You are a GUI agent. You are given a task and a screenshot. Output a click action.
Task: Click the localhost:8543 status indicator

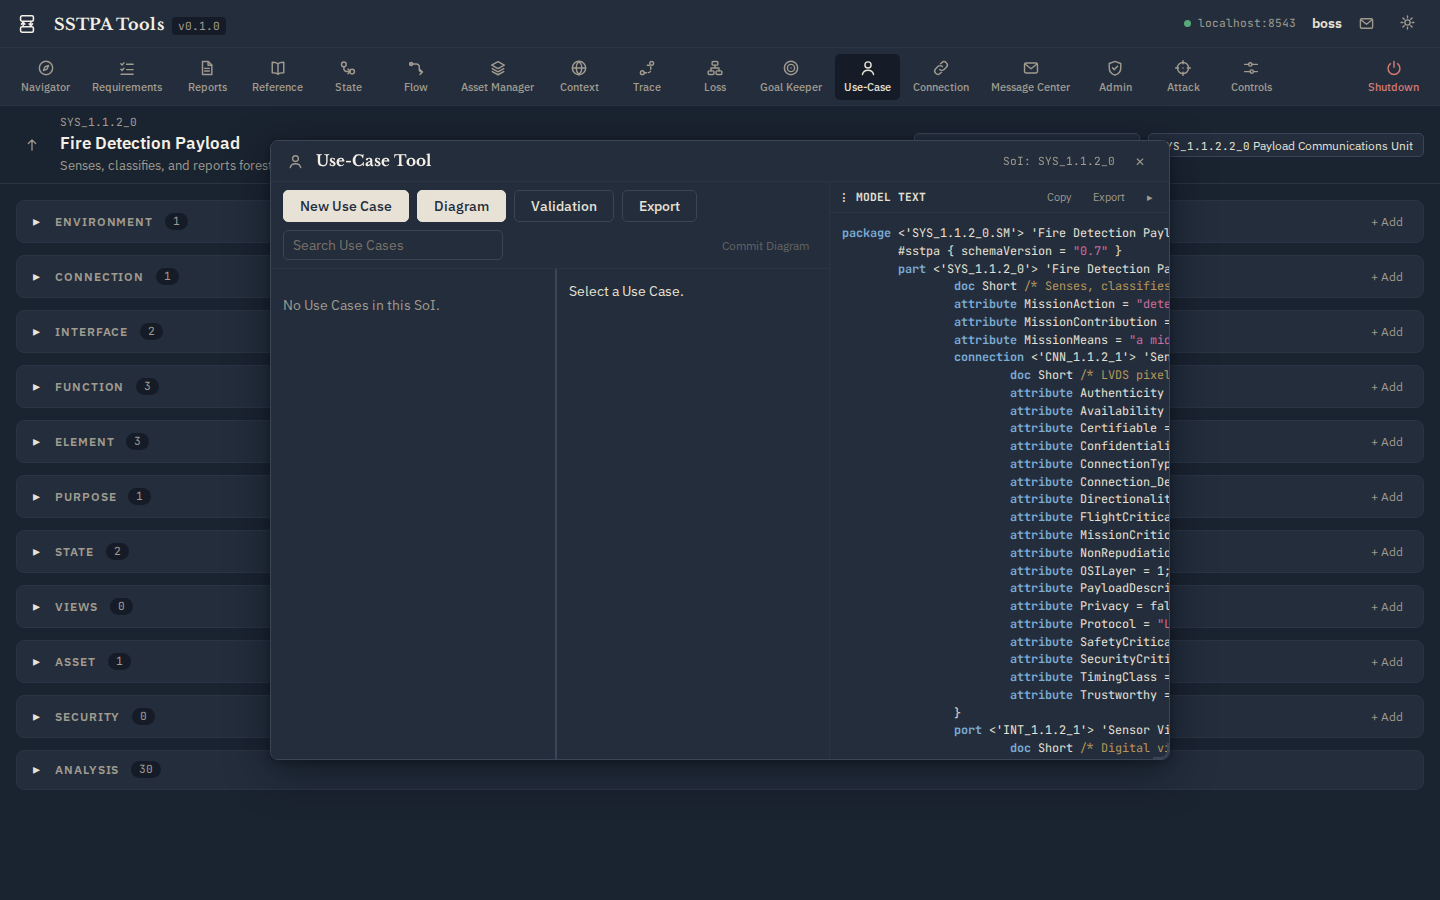[1240, 23]
